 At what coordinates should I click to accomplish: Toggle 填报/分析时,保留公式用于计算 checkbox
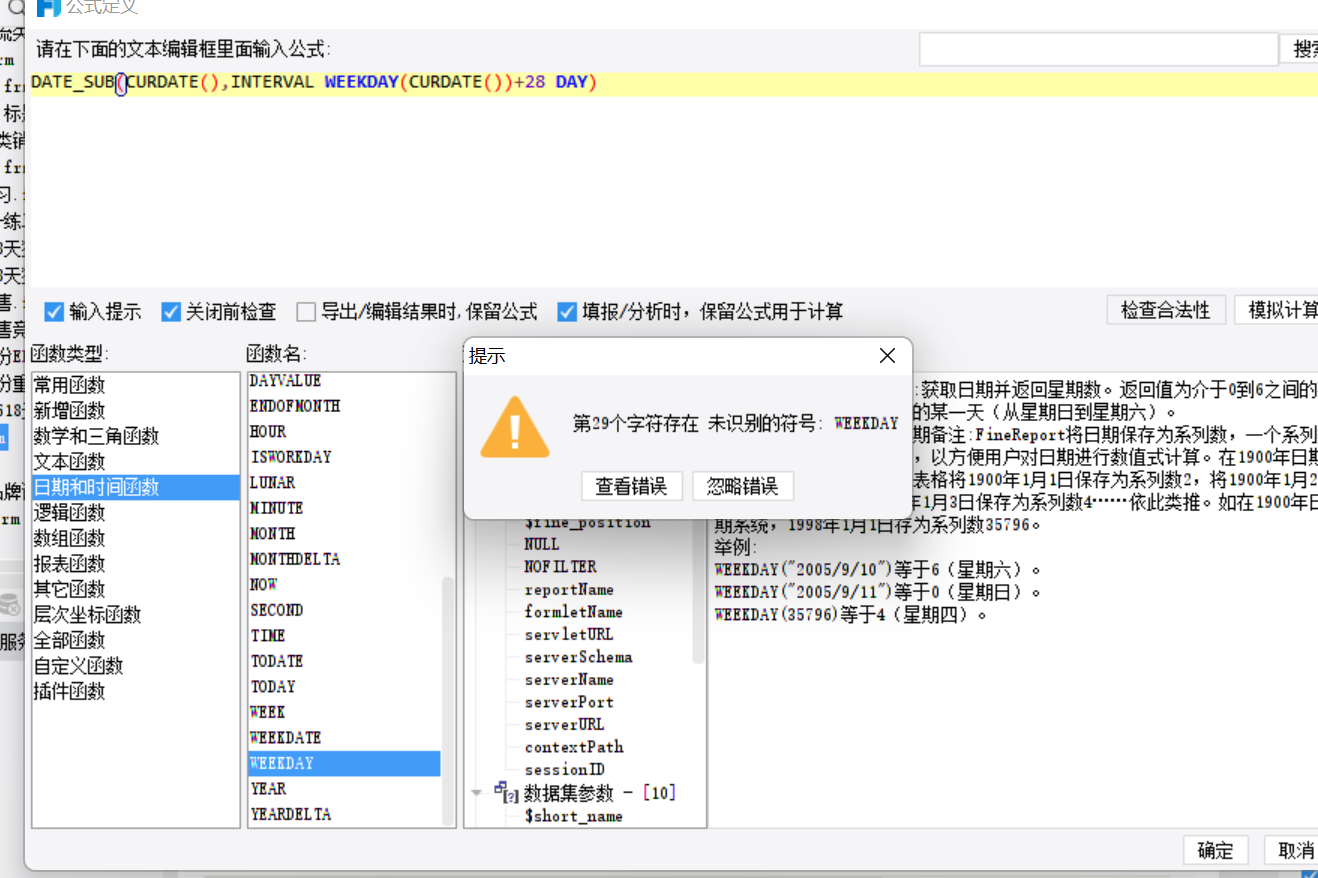click(568, 311)
